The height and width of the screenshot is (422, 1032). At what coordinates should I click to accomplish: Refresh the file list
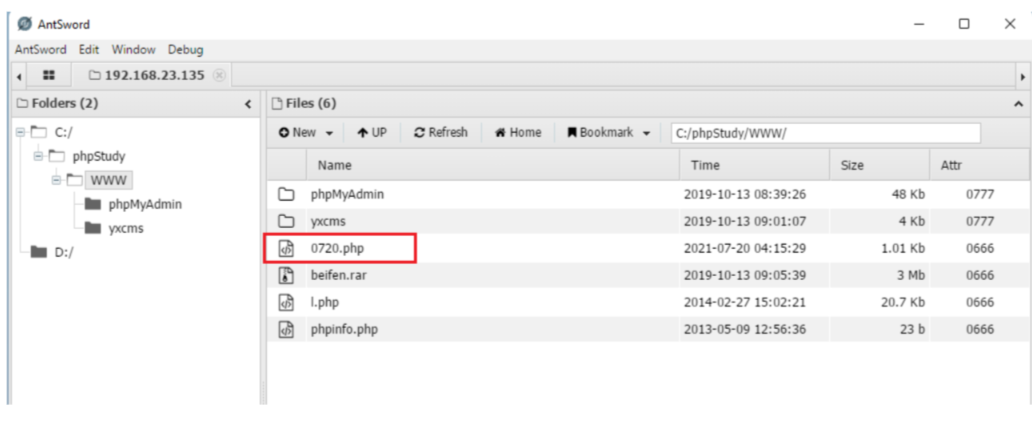(440, 132)
